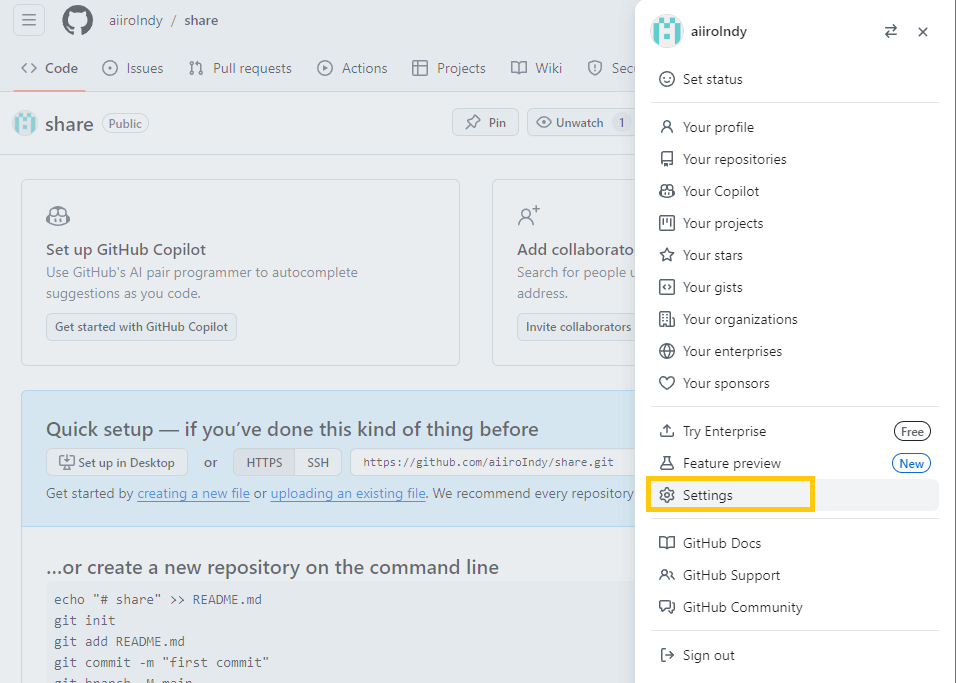Click the Your repositories repo icon

[667, 159]
